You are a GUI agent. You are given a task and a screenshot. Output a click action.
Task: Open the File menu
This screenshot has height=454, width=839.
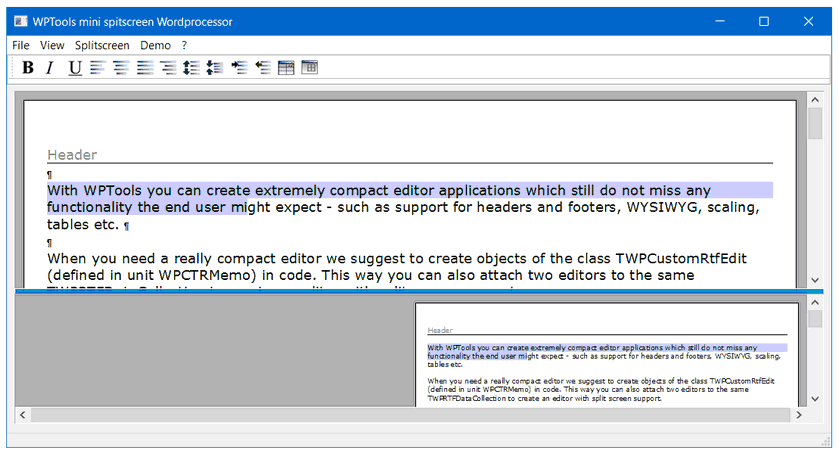21,45
